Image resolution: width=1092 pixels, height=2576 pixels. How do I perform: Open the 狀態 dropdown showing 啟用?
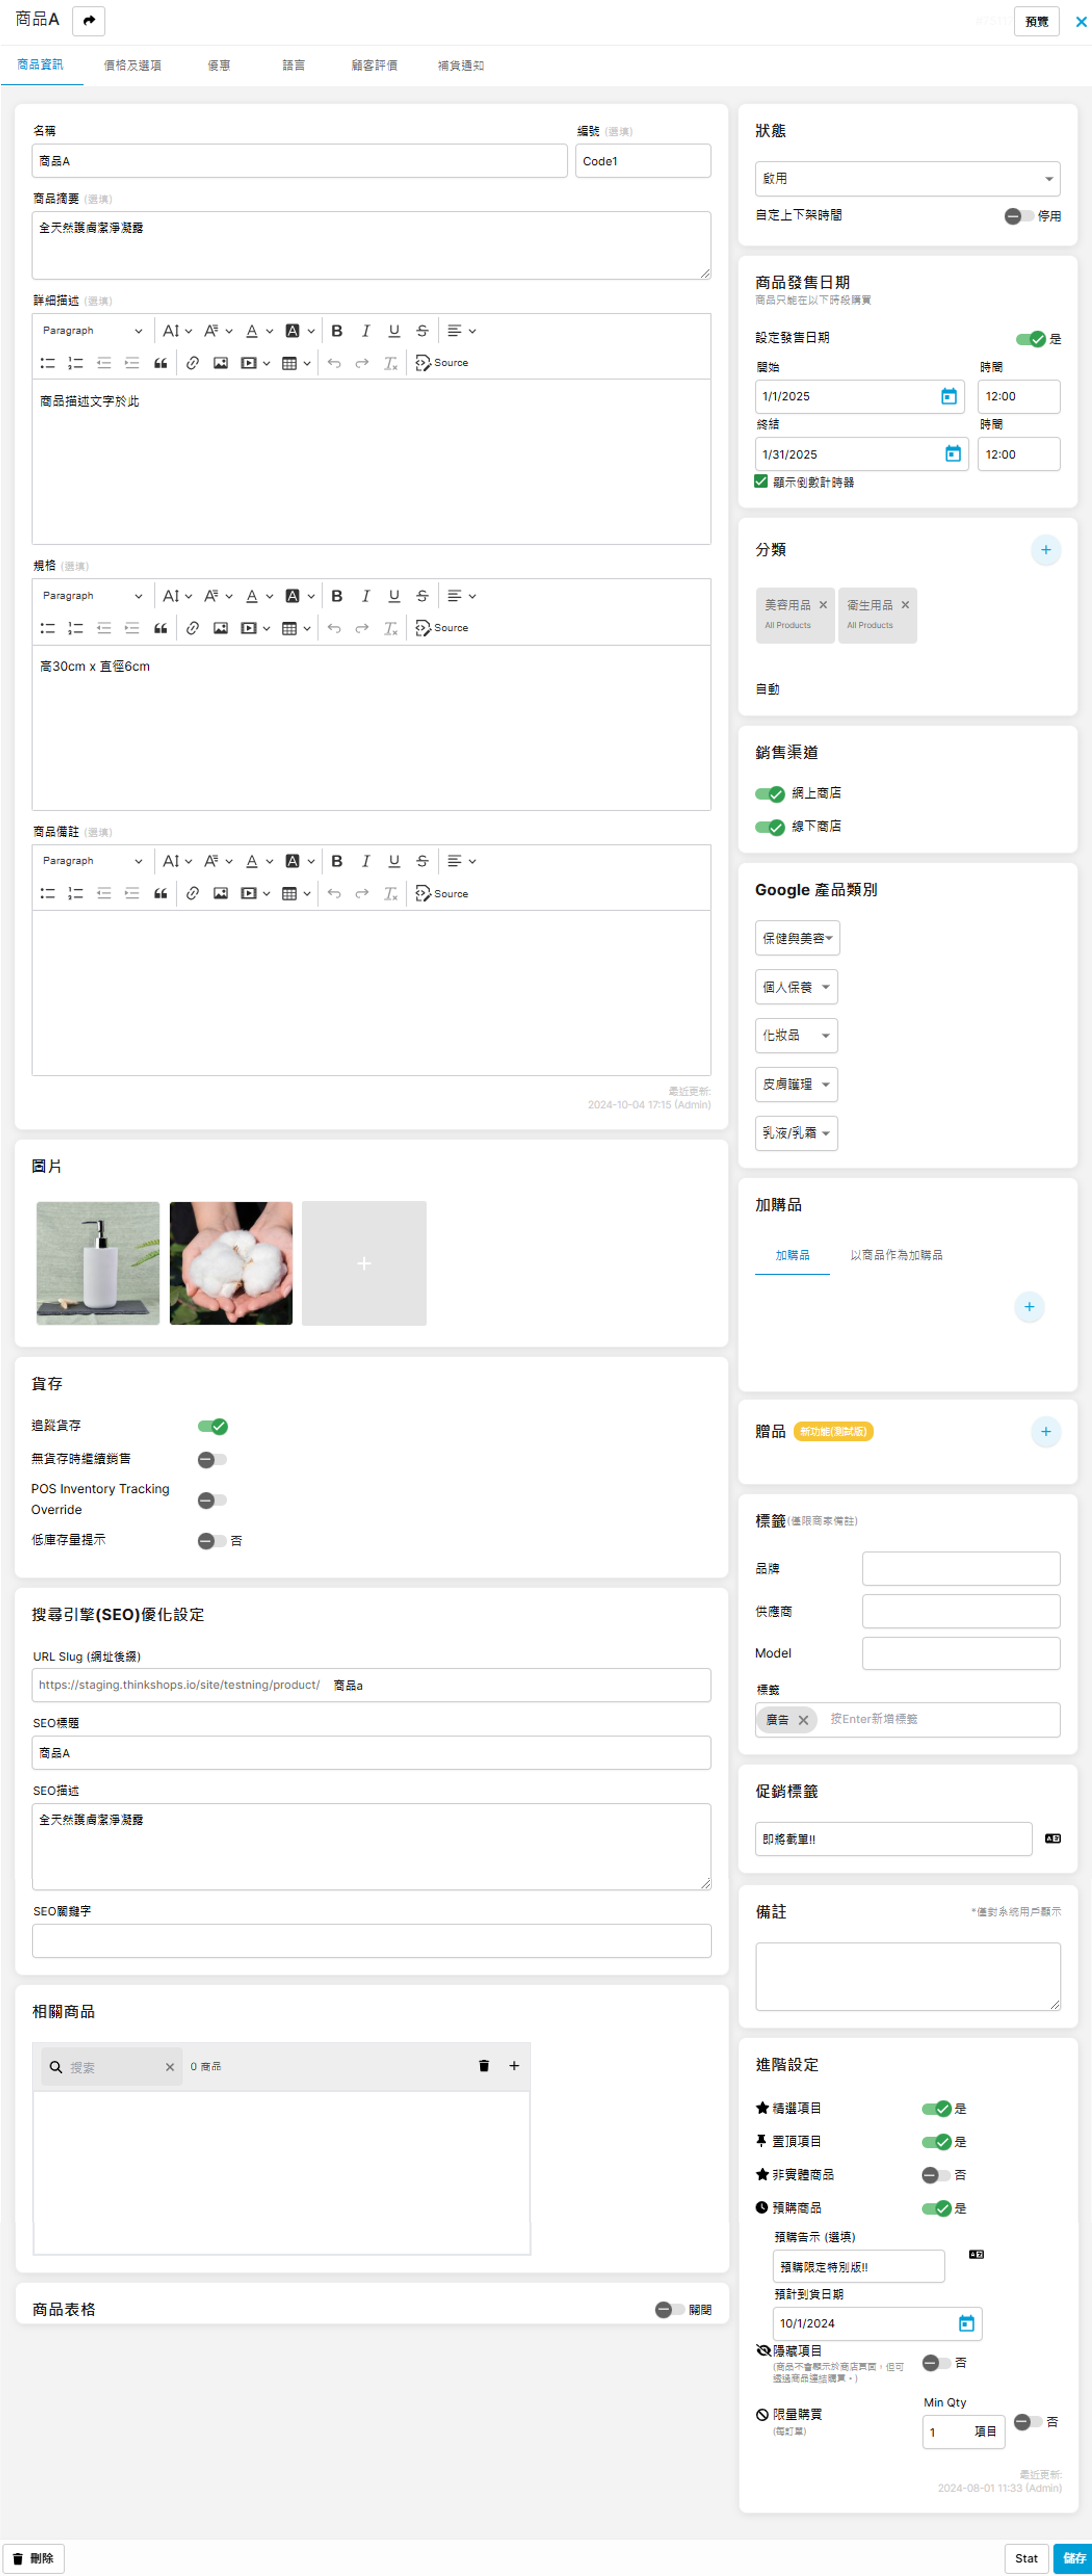pyautogui.click(x=907, y=179)
